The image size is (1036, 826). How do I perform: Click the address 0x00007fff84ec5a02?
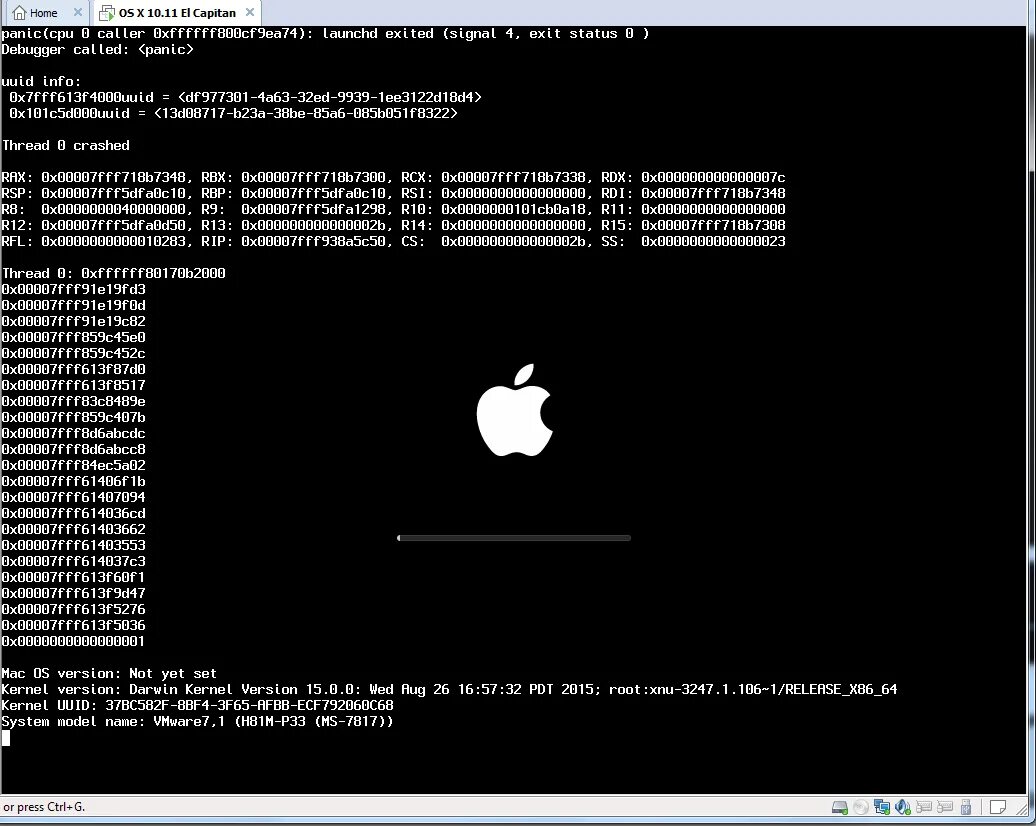pos(73,465)
